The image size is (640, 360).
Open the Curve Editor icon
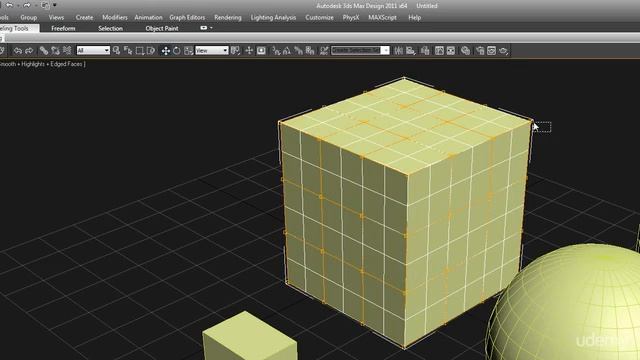point(439,51)
